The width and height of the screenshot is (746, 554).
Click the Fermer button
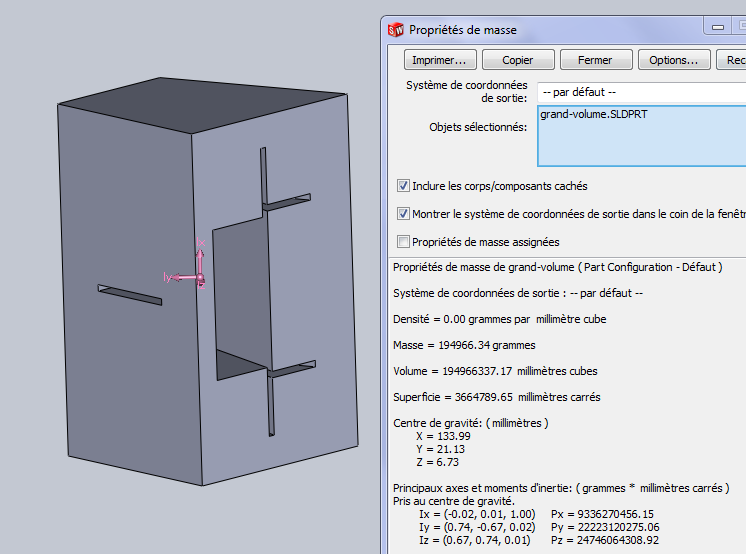(x=596, y=60)
